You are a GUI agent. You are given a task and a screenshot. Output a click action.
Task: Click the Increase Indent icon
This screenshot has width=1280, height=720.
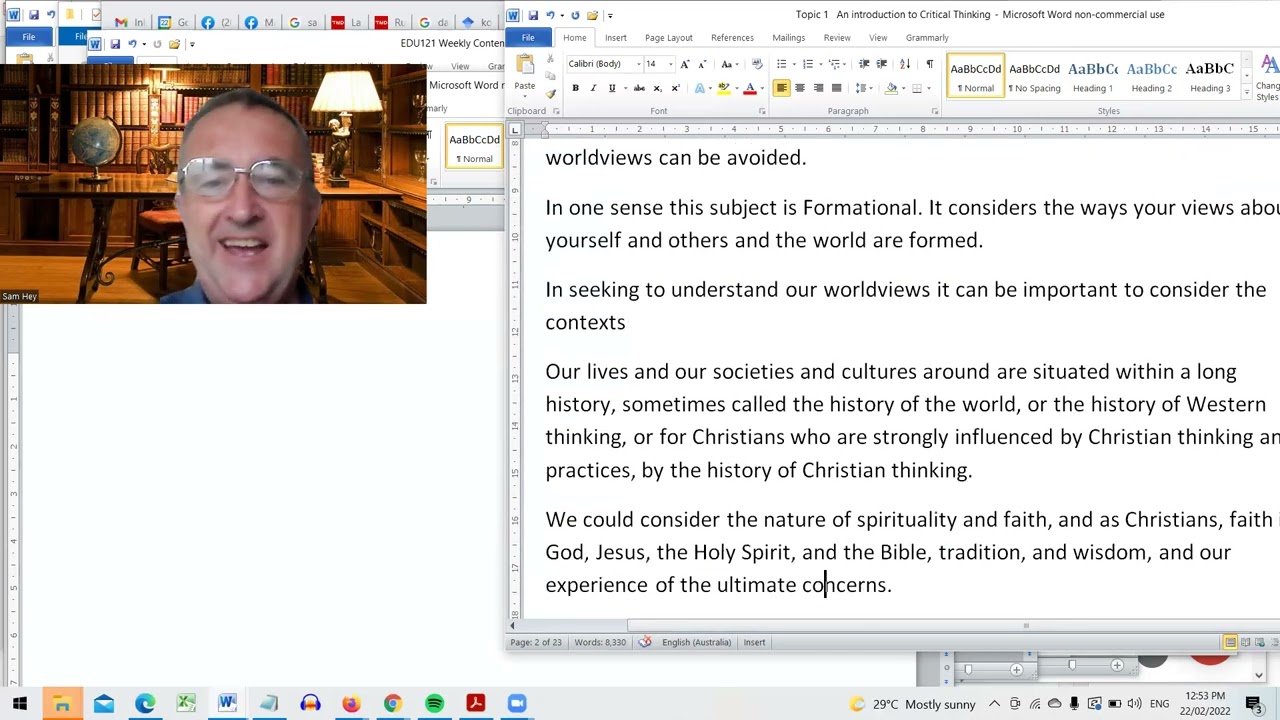pos(882,64)
